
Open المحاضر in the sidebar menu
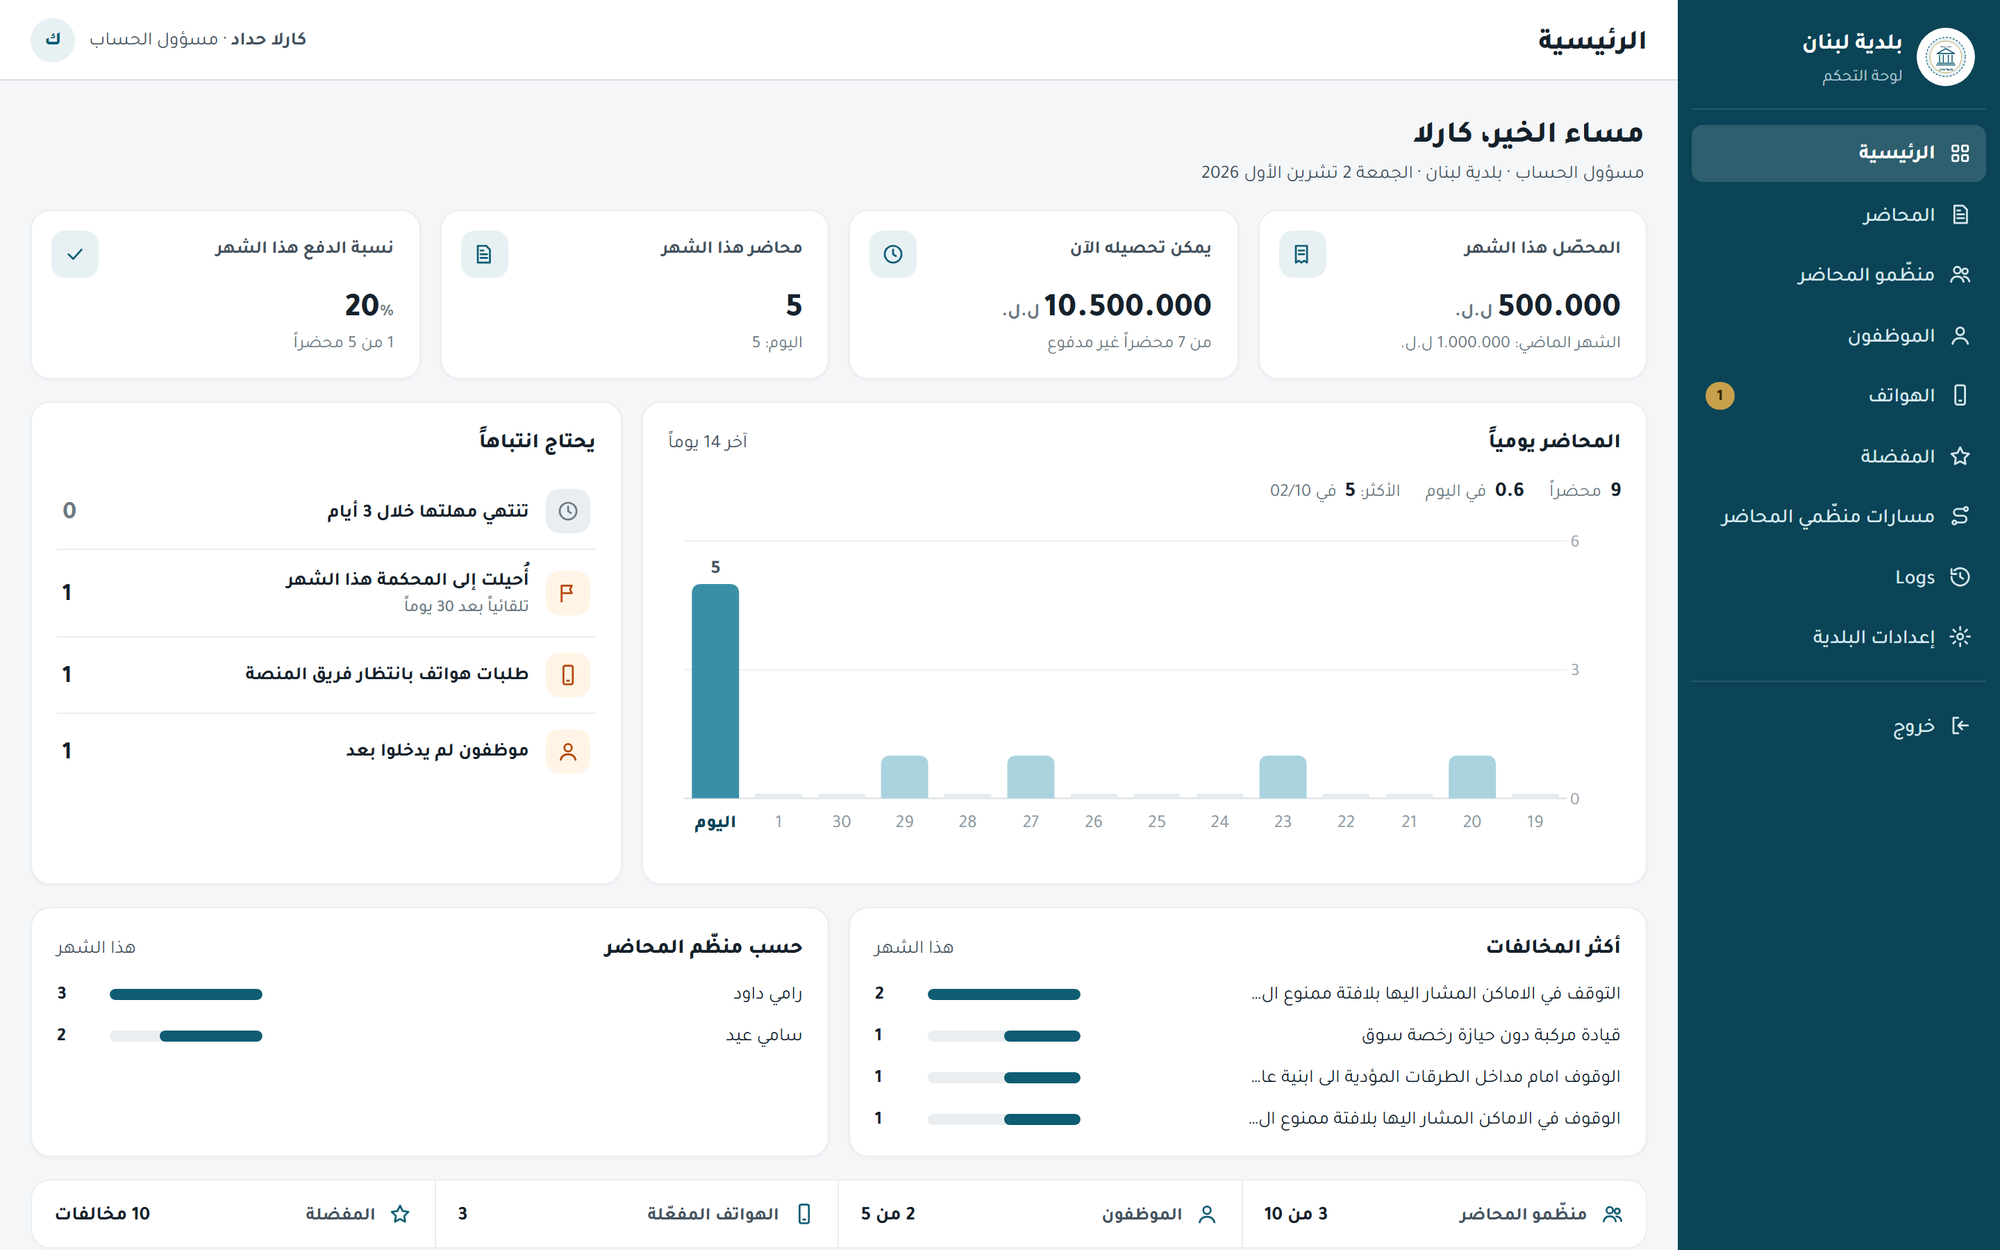(x=1838, y=214)
